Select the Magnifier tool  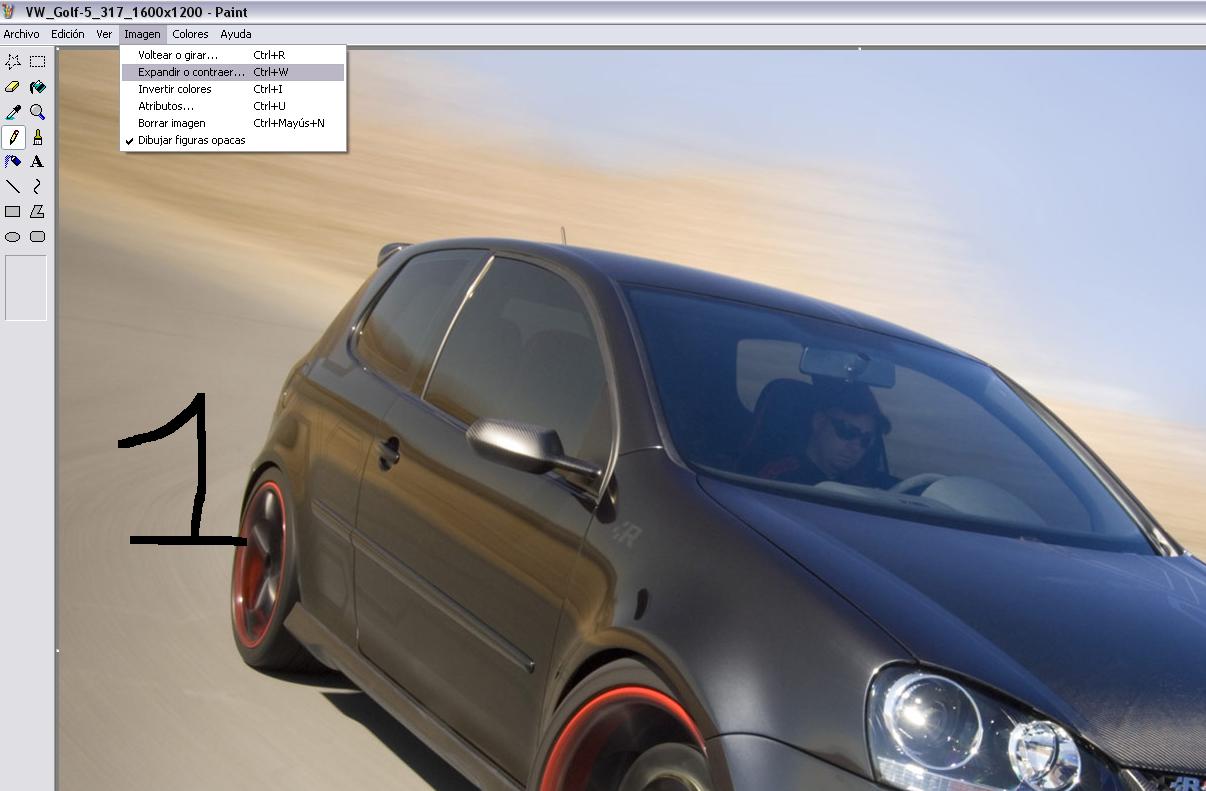[37, 112]
